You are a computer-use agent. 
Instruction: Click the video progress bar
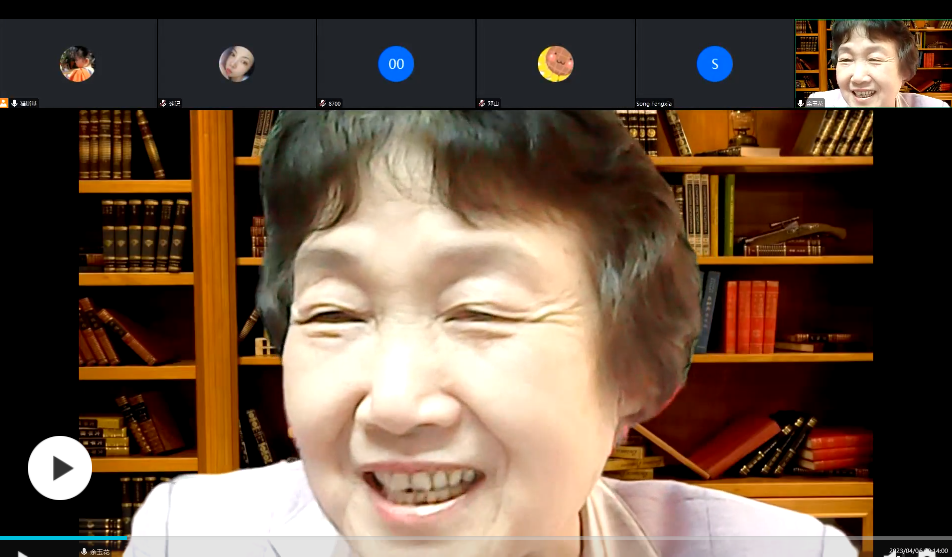pos(476,538)
